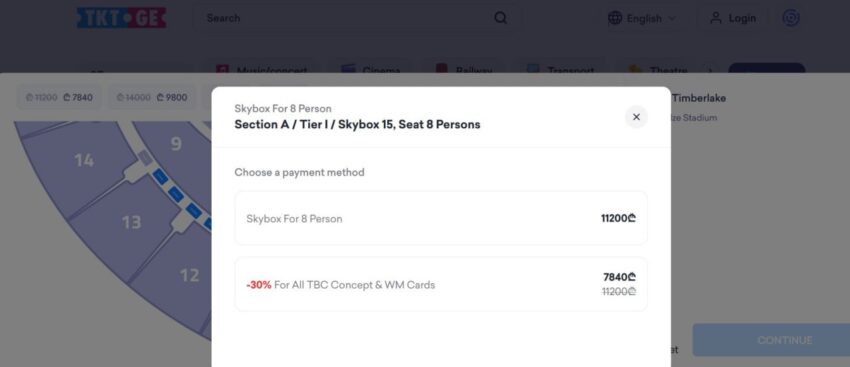Select stadium section 12 on map
The width and height of the screenshot is (850, 367).
(189, 275)
